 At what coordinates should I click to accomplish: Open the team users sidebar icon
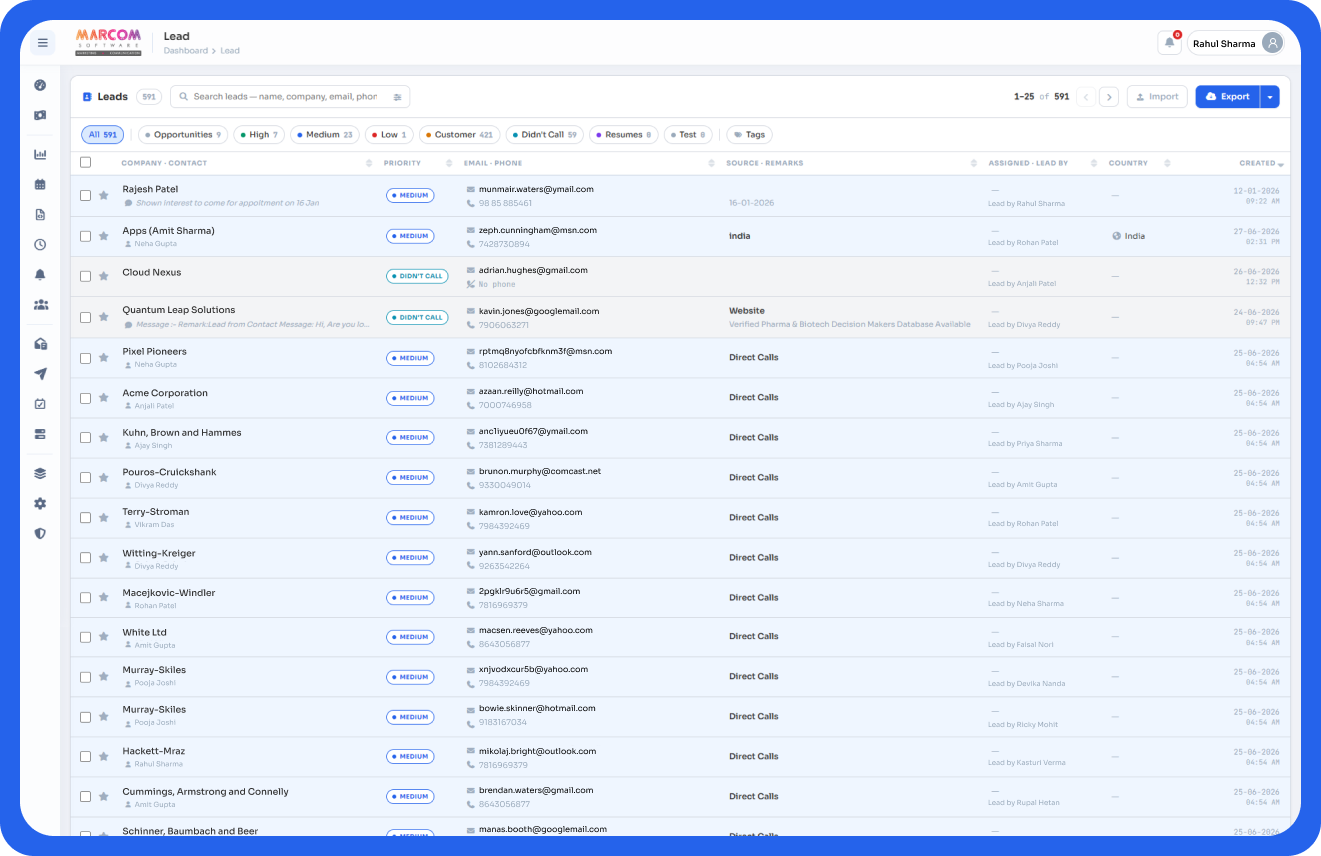40,304
